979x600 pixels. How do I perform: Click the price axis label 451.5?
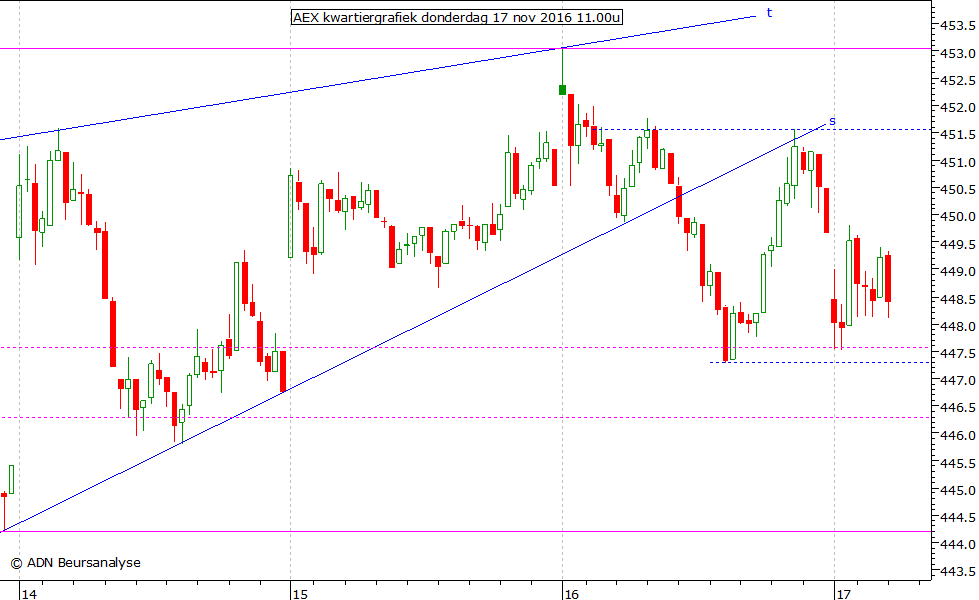coord(958,135)
